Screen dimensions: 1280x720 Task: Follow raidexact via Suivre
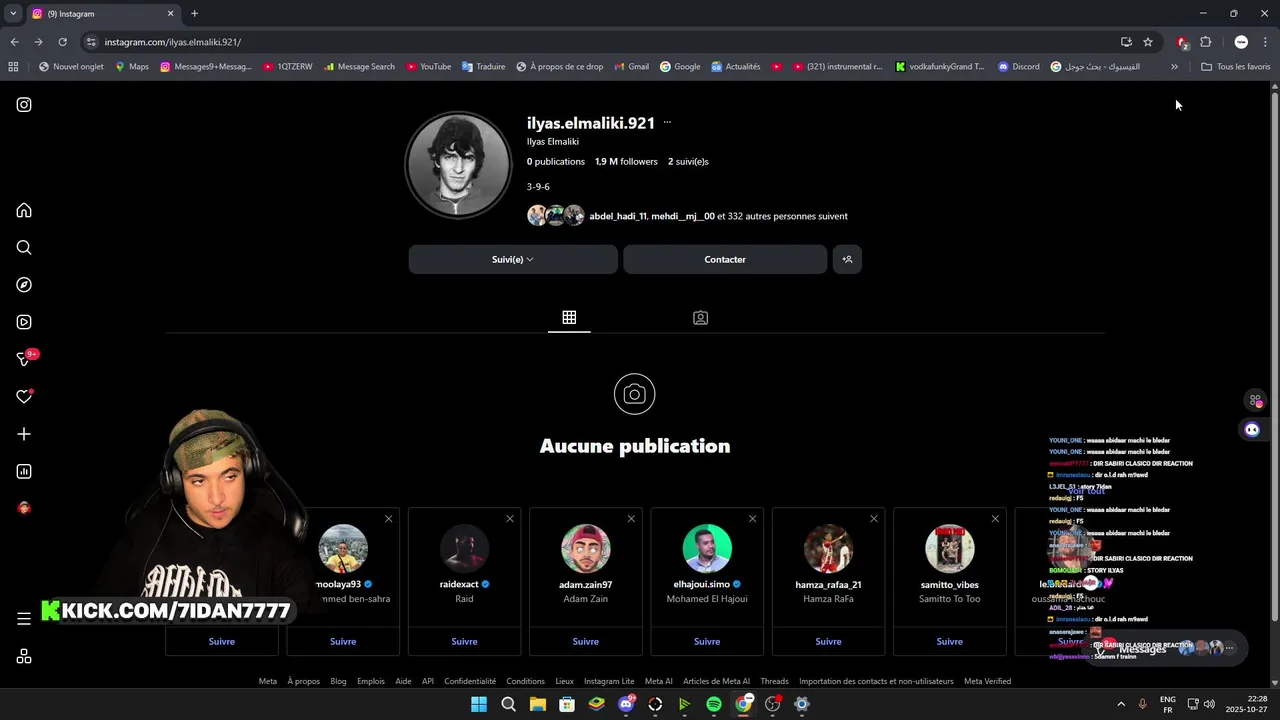(464, 641)
